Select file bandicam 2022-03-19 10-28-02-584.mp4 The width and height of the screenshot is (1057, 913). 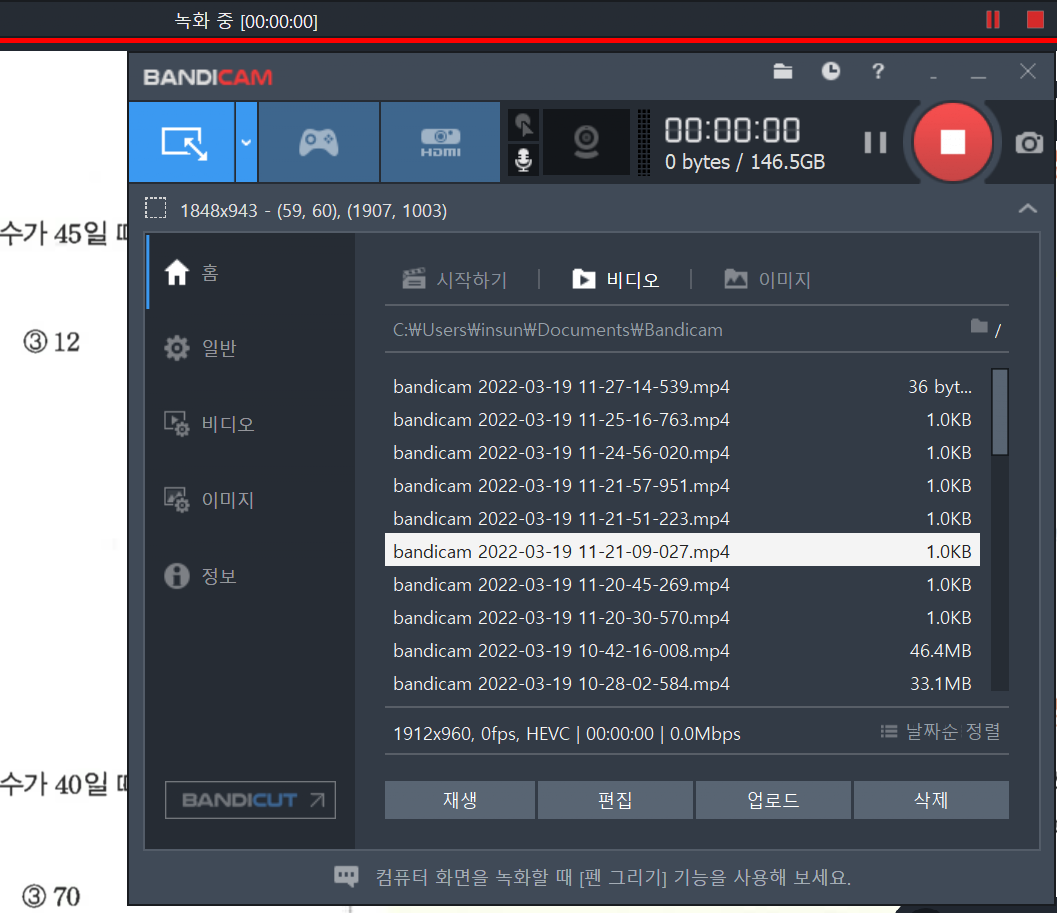coord(682,681)
